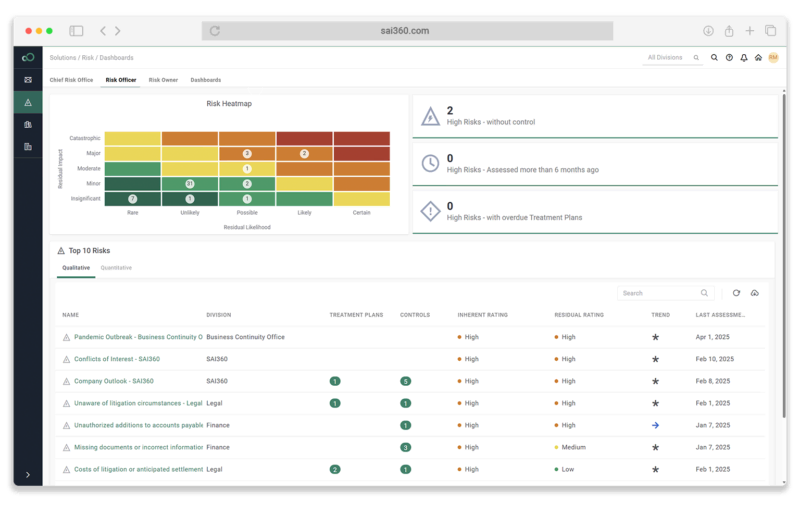This screenshot has height=514, width=800.
Task: Open the All Divisions filter dropdown
Action: (x=673, y=58)
